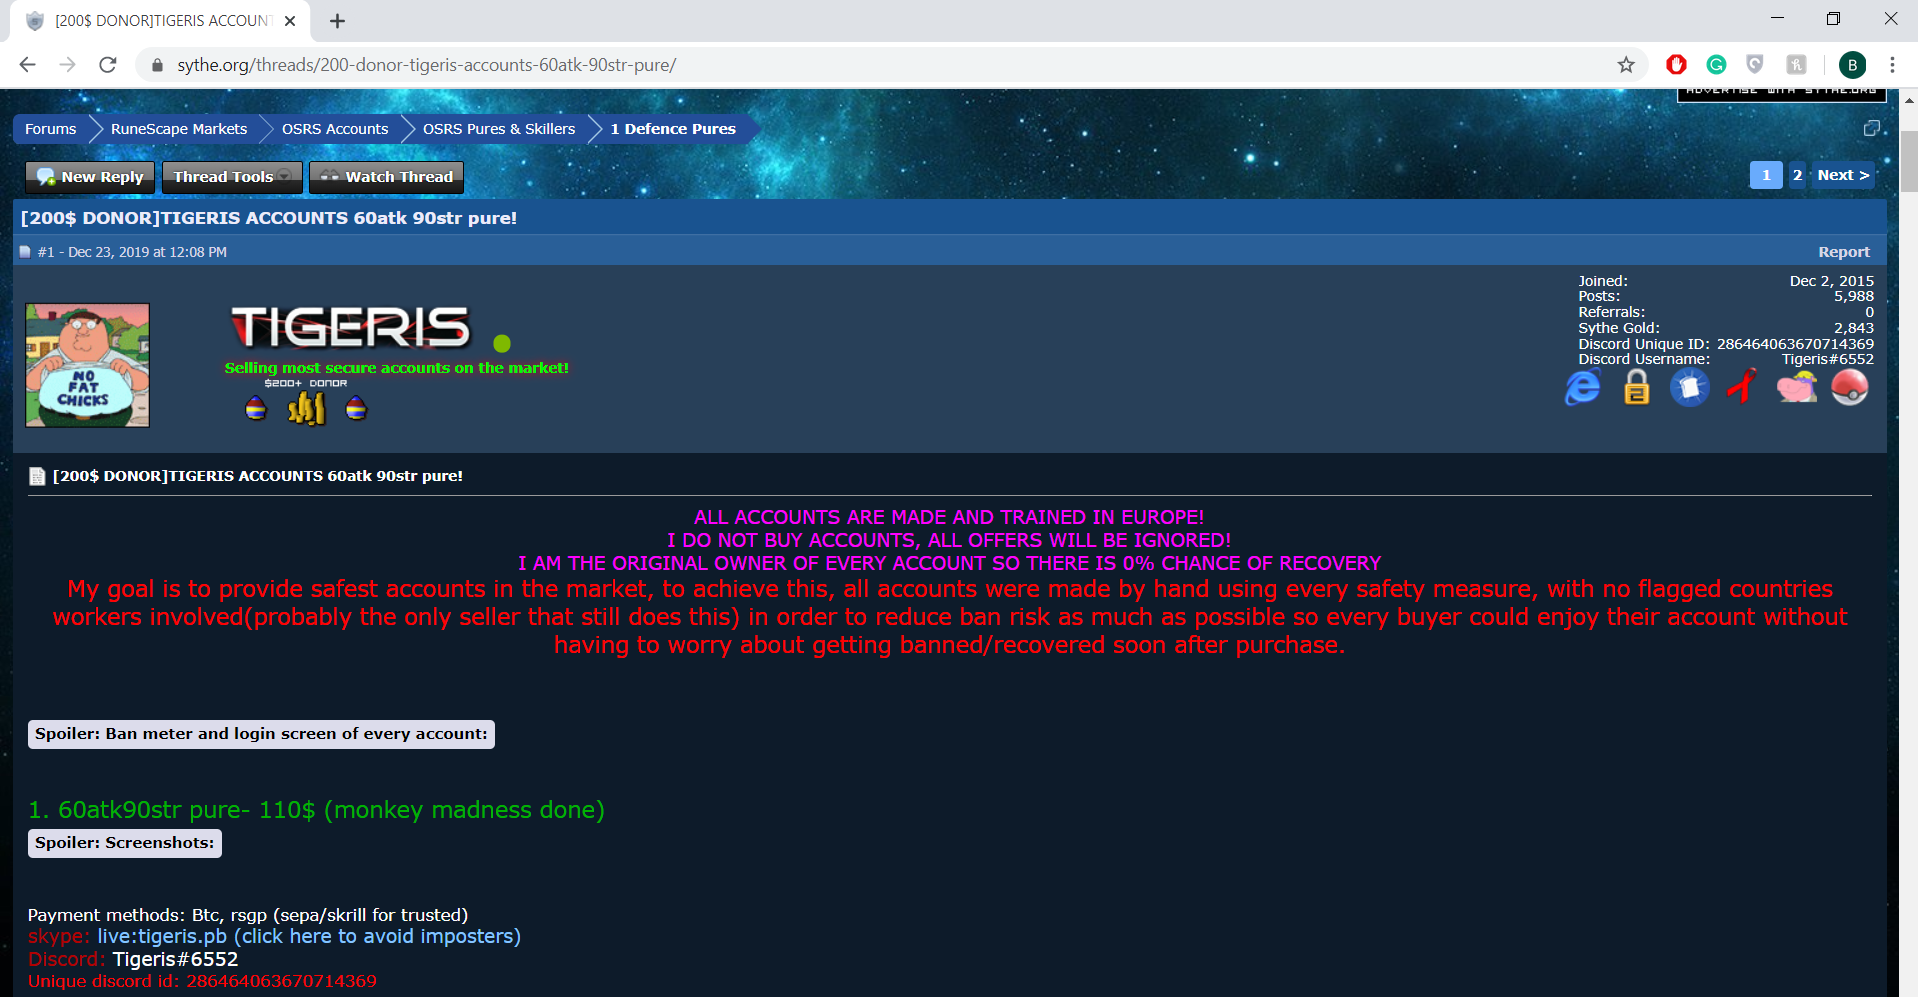Open the Chrome three-dot menu
Image resolution: width=1918 pixels, height=997 pixels.
click(x=1892, y=65)
